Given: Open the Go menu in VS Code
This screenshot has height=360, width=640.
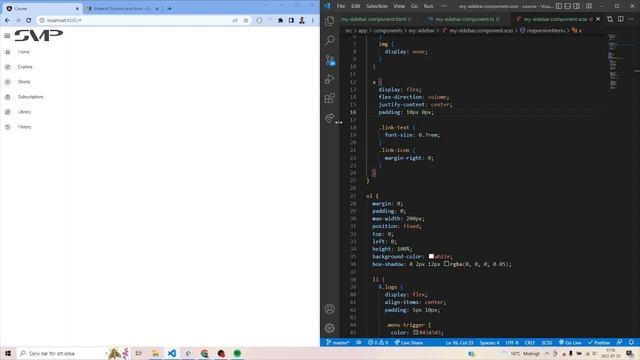Looking at the screenshot, I should coord(414,6).
